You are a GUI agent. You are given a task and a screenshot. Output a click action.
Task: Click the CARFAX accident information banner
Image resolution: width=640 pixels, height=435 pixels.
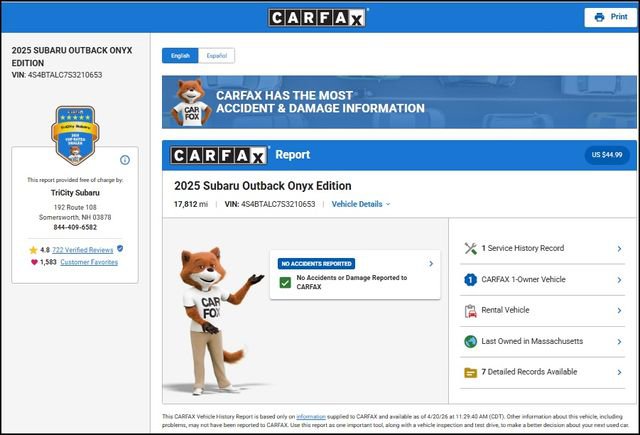coord(399,102)
